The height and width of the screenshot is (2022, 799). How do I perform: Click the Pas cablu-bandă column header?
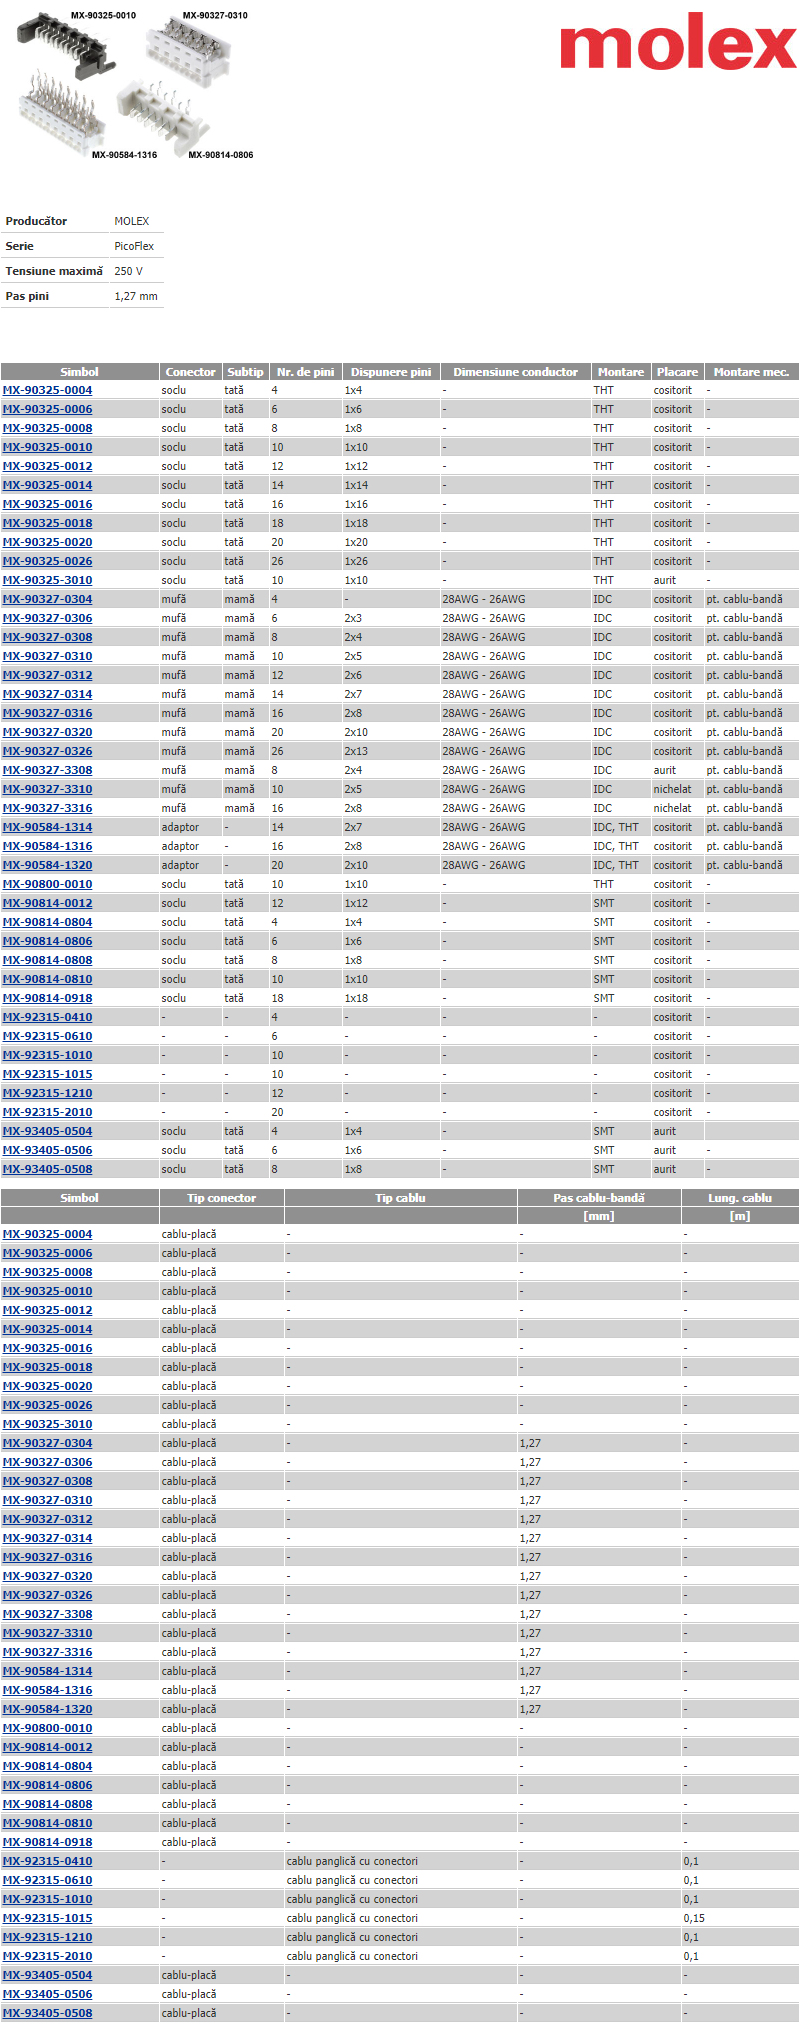[598, 1198]
